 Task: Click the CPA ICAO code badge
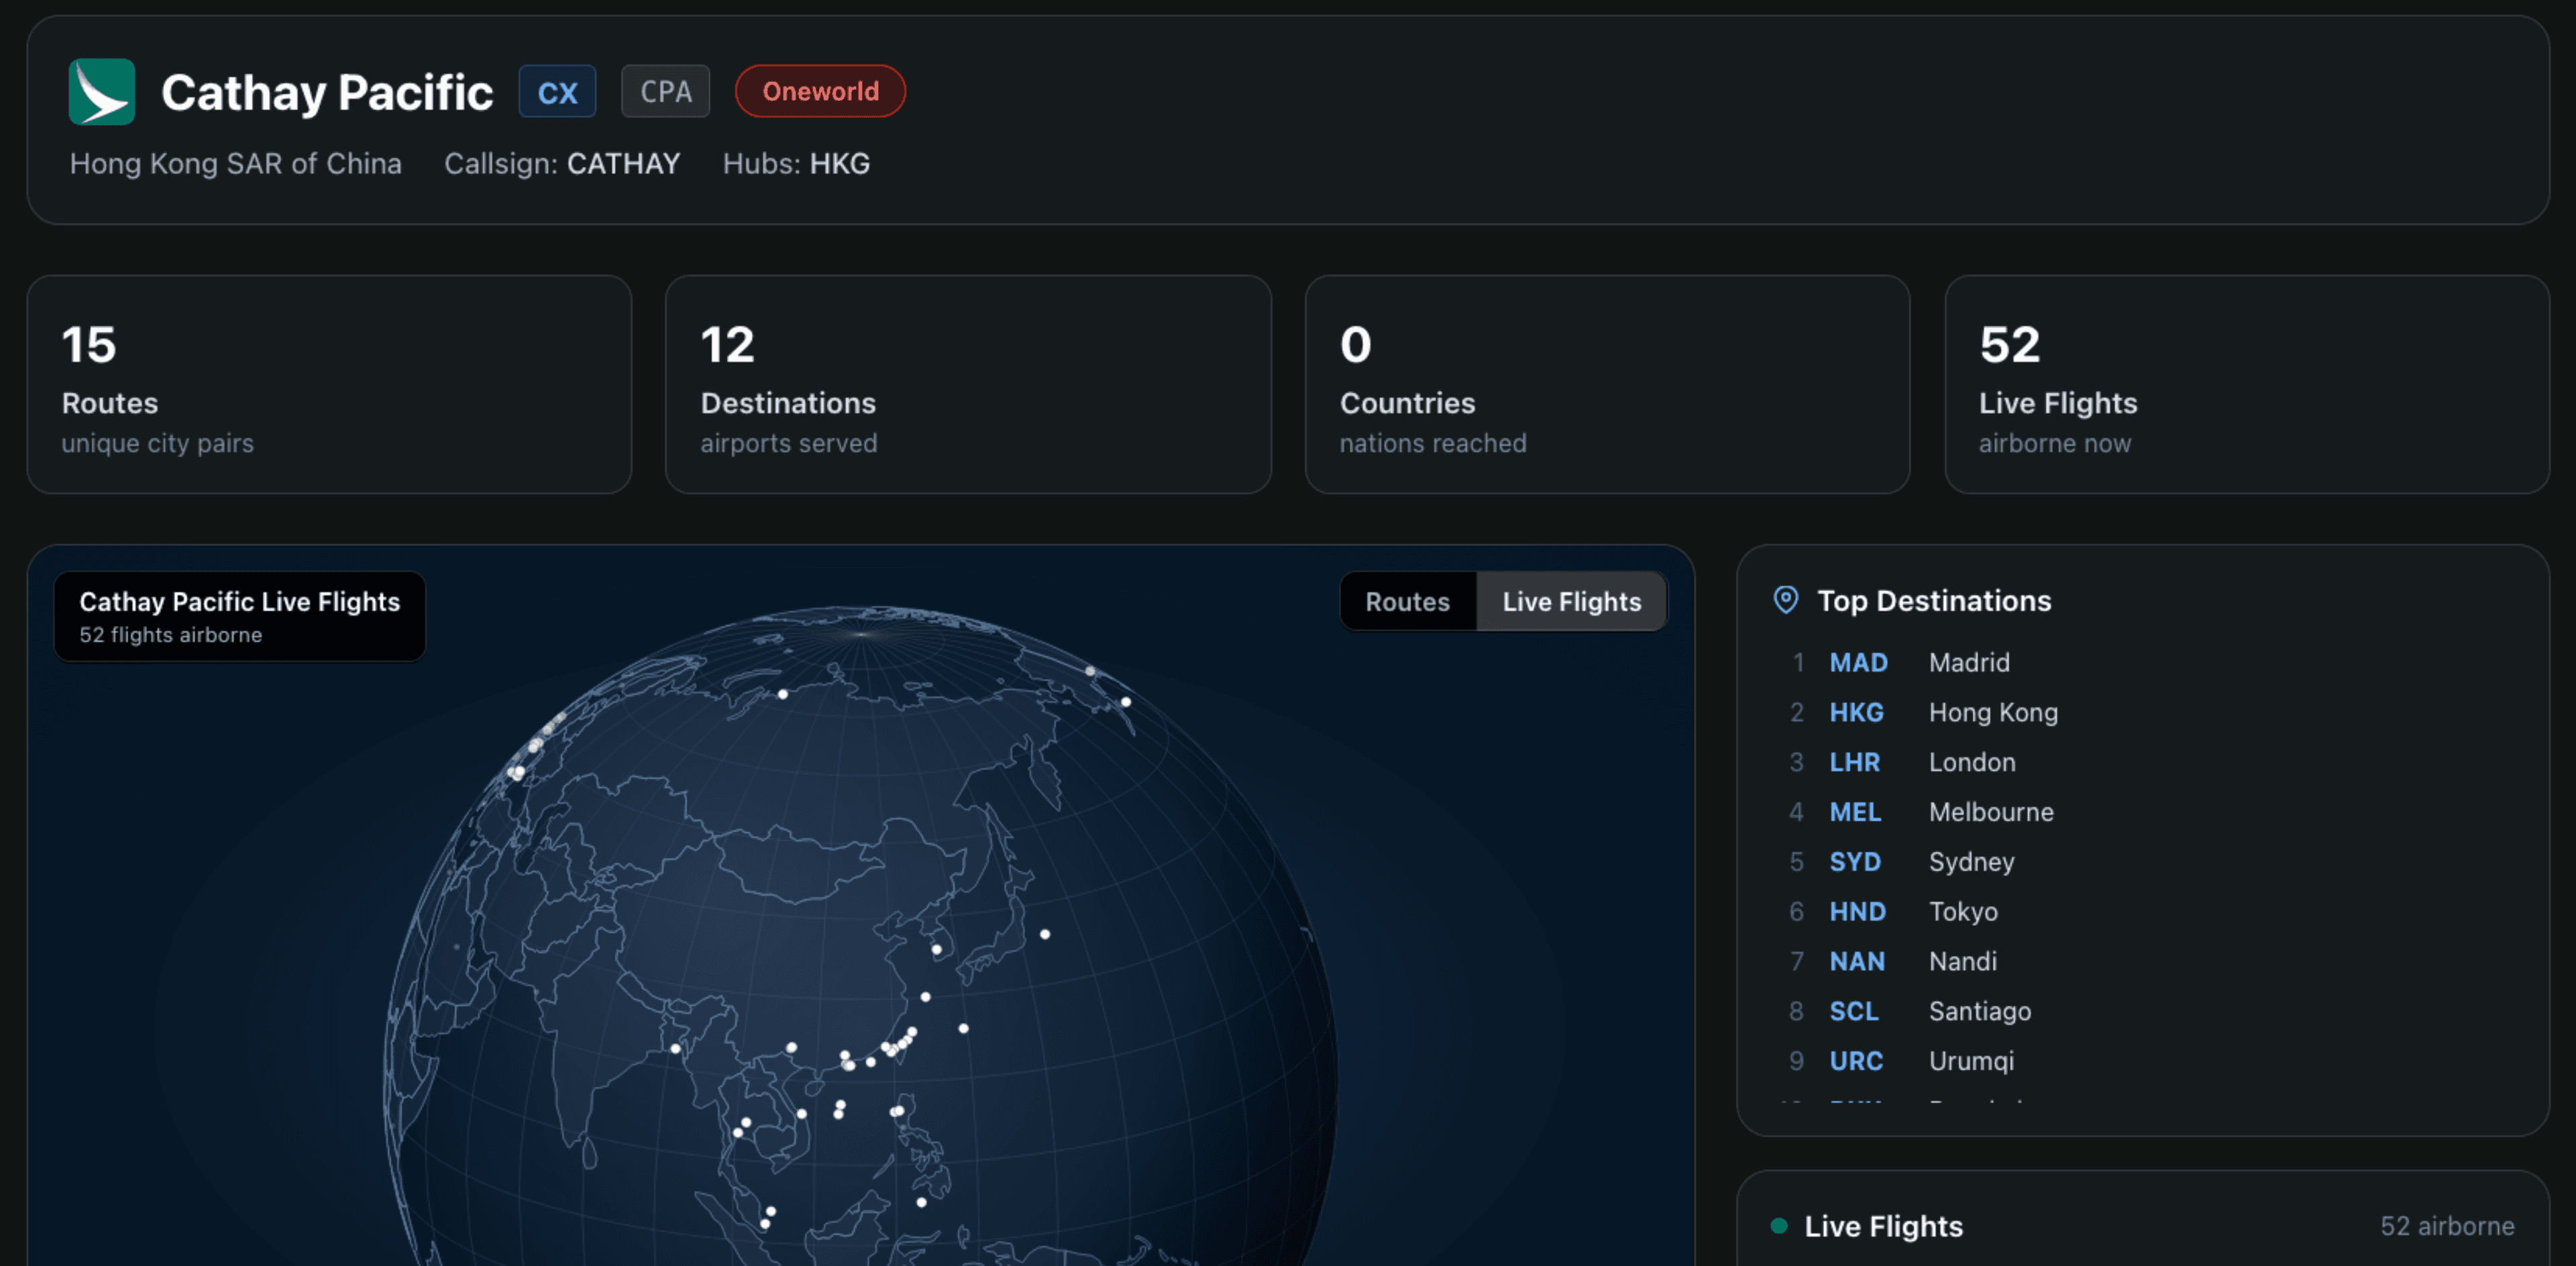coord(666,92)
